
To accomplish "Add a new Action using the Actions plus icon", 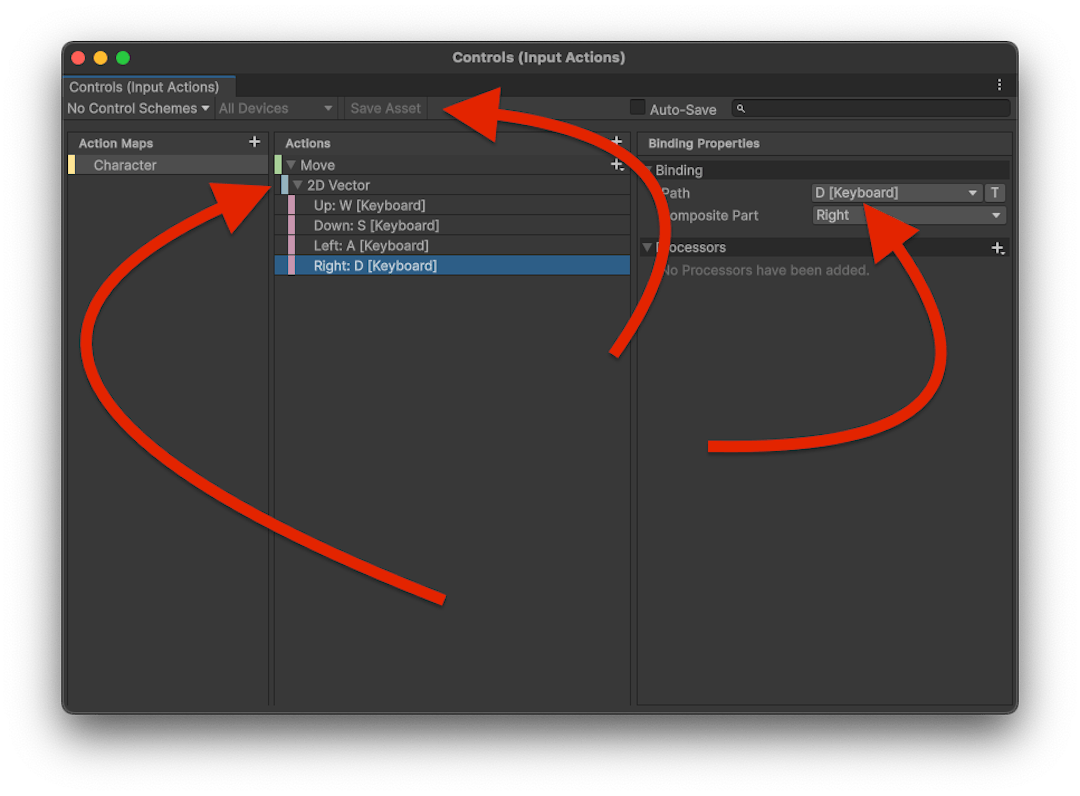I will (616, 141).
